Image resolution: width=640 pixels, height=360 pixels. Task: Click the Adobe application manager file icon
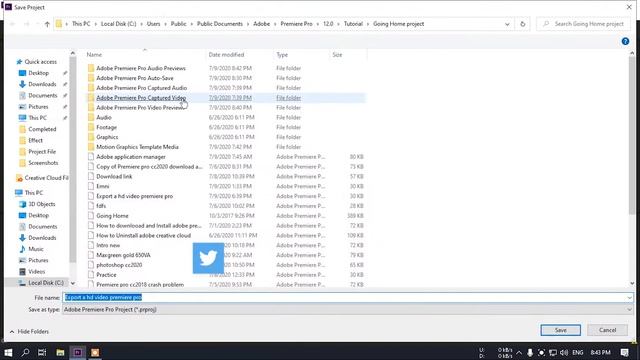click(x=91, y=157)
